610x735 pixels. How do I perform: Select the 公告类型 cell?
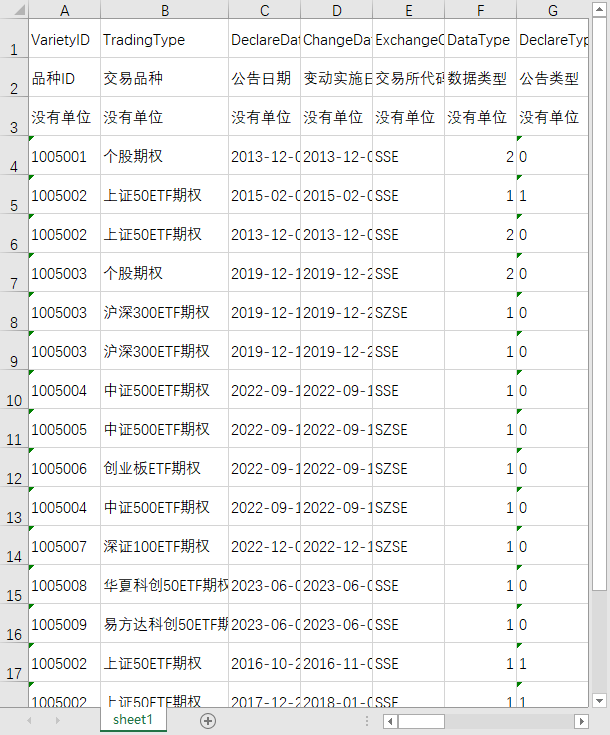(x=552, y=78)
